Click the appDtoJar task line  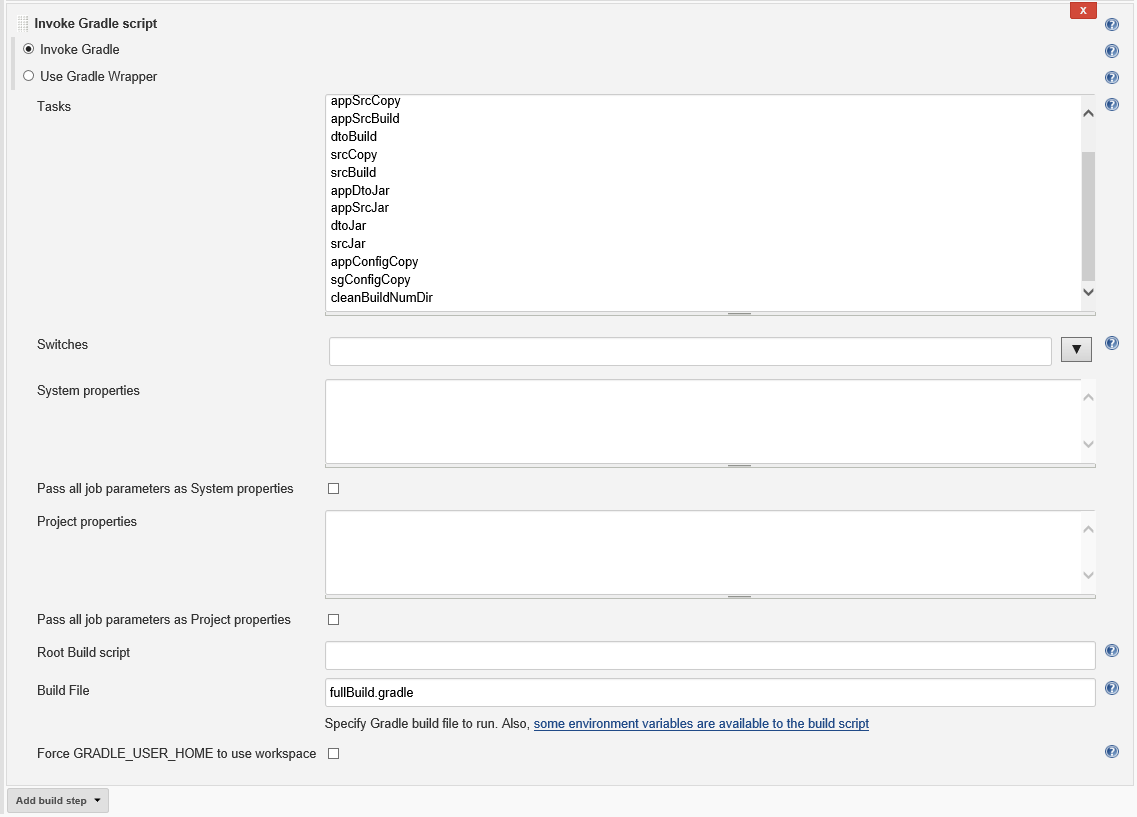pyautogui.click(x=360, y=191)
